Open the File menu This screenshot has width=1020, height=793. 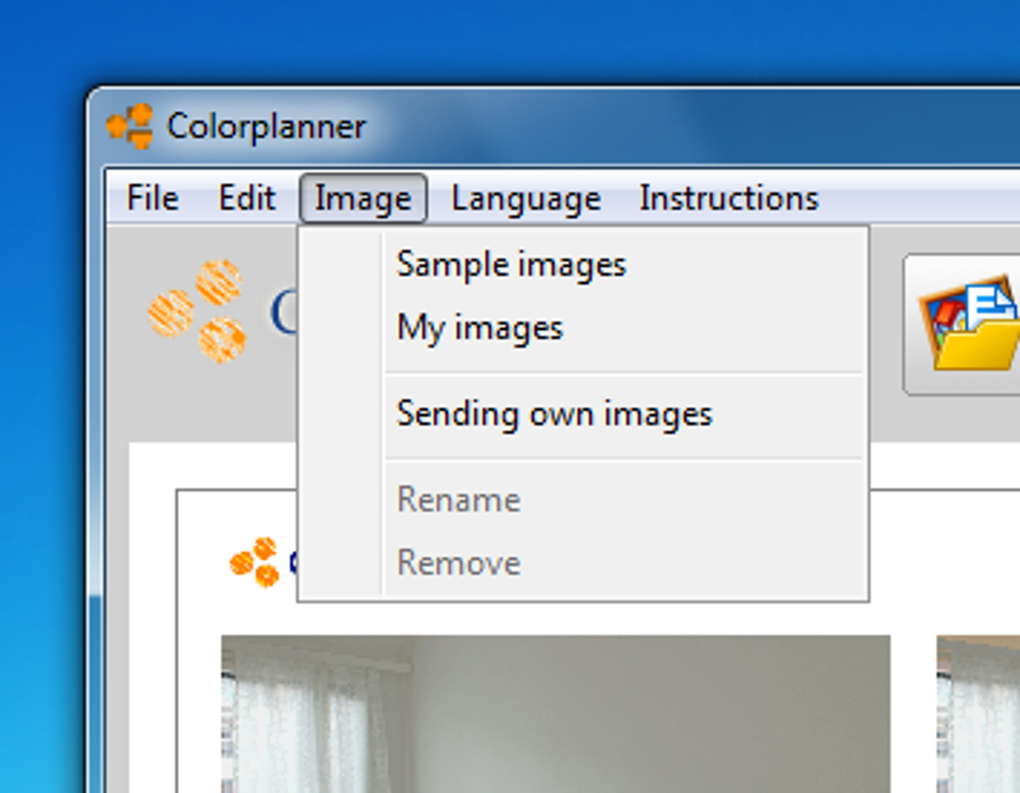(152, 198)
